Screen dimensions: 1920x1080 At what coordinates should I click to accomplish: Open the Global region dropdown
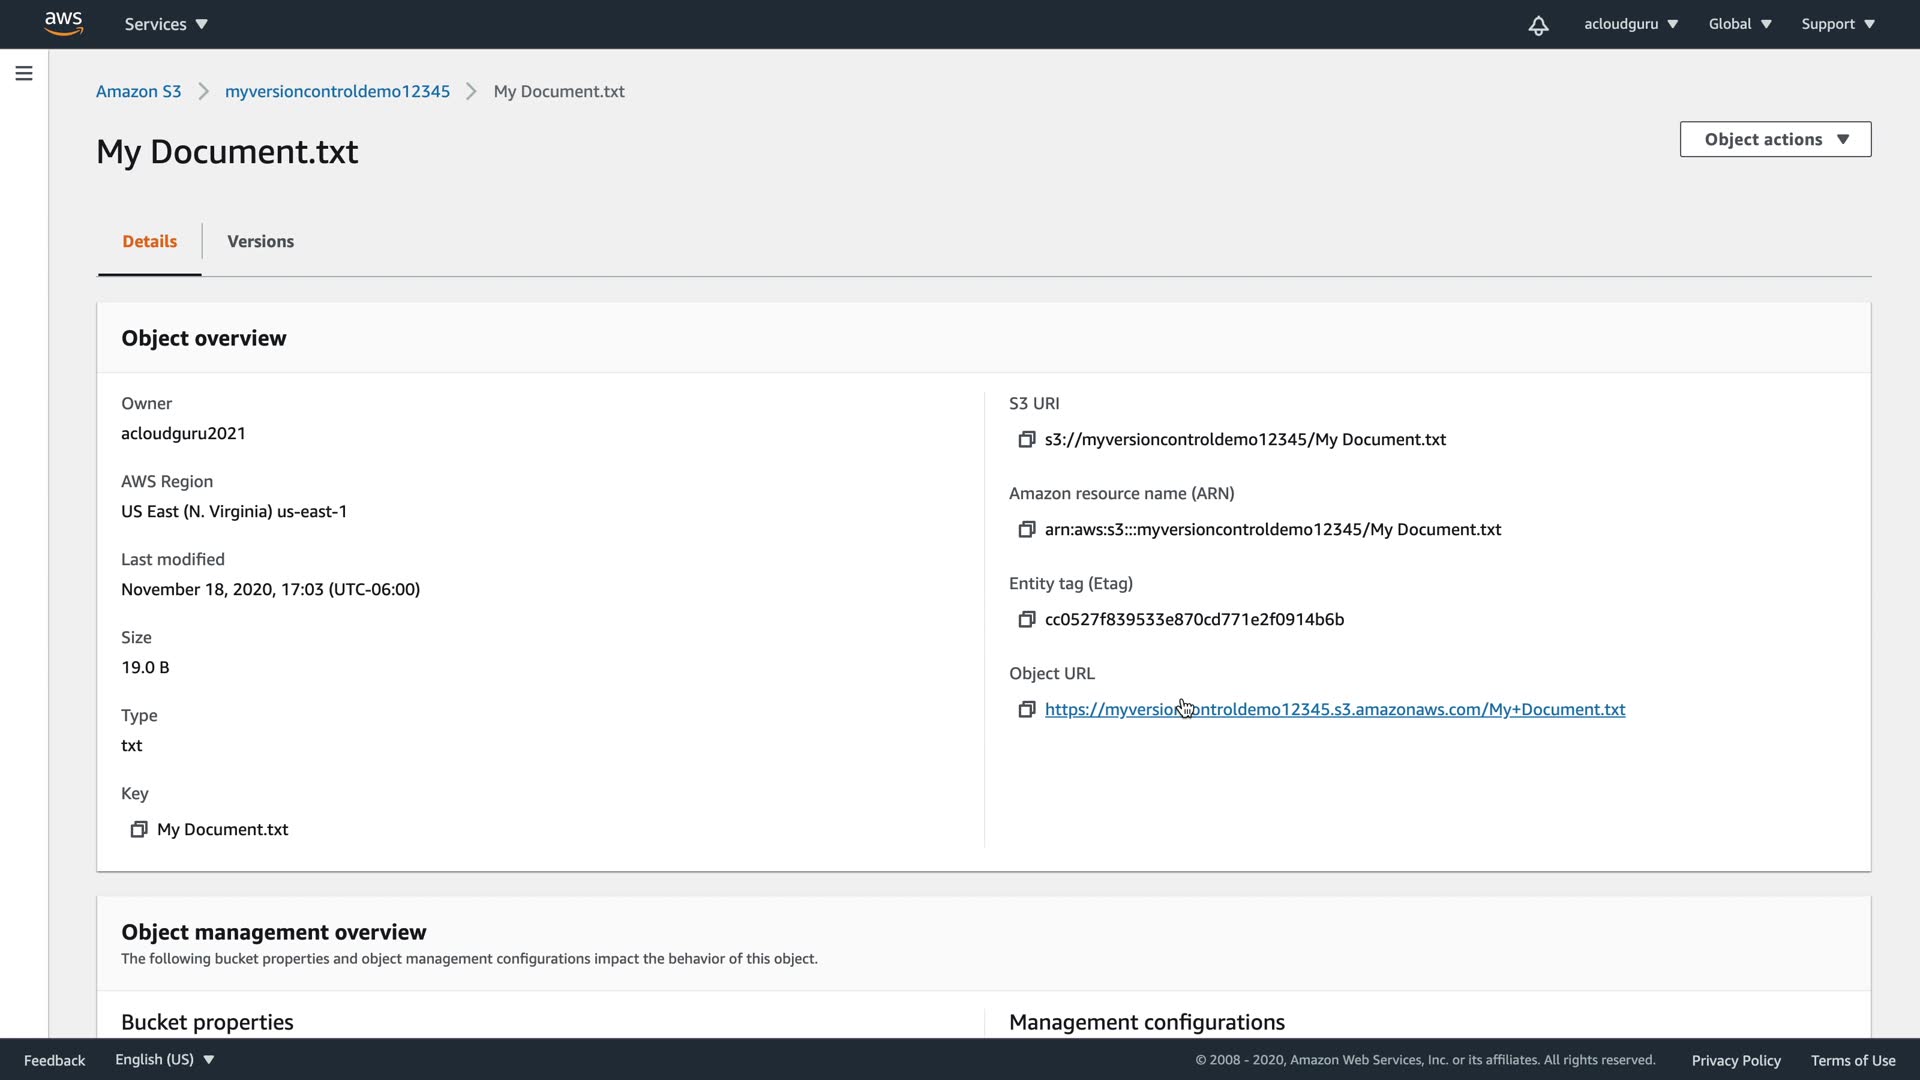tap(1739, 24)
